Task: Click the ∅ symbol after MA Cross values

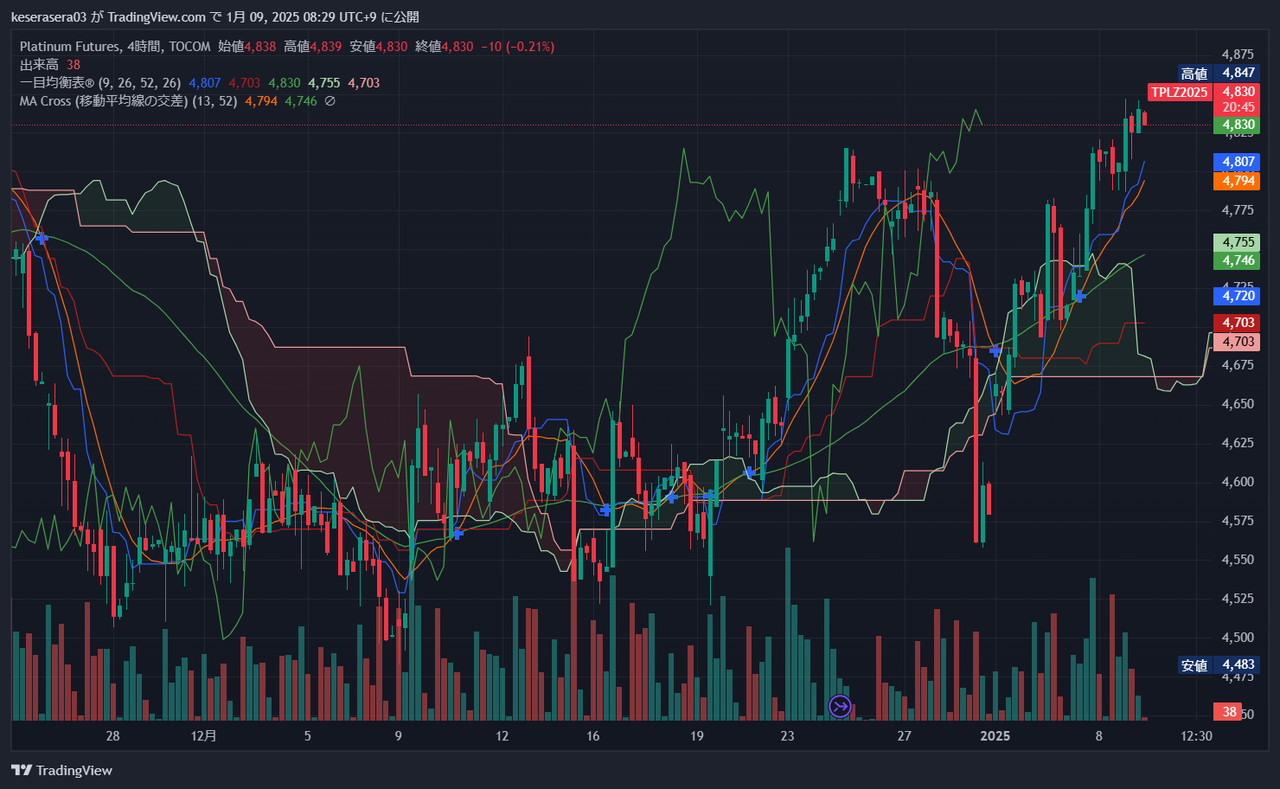Action: pyautogui.click(x=330, y=101)
